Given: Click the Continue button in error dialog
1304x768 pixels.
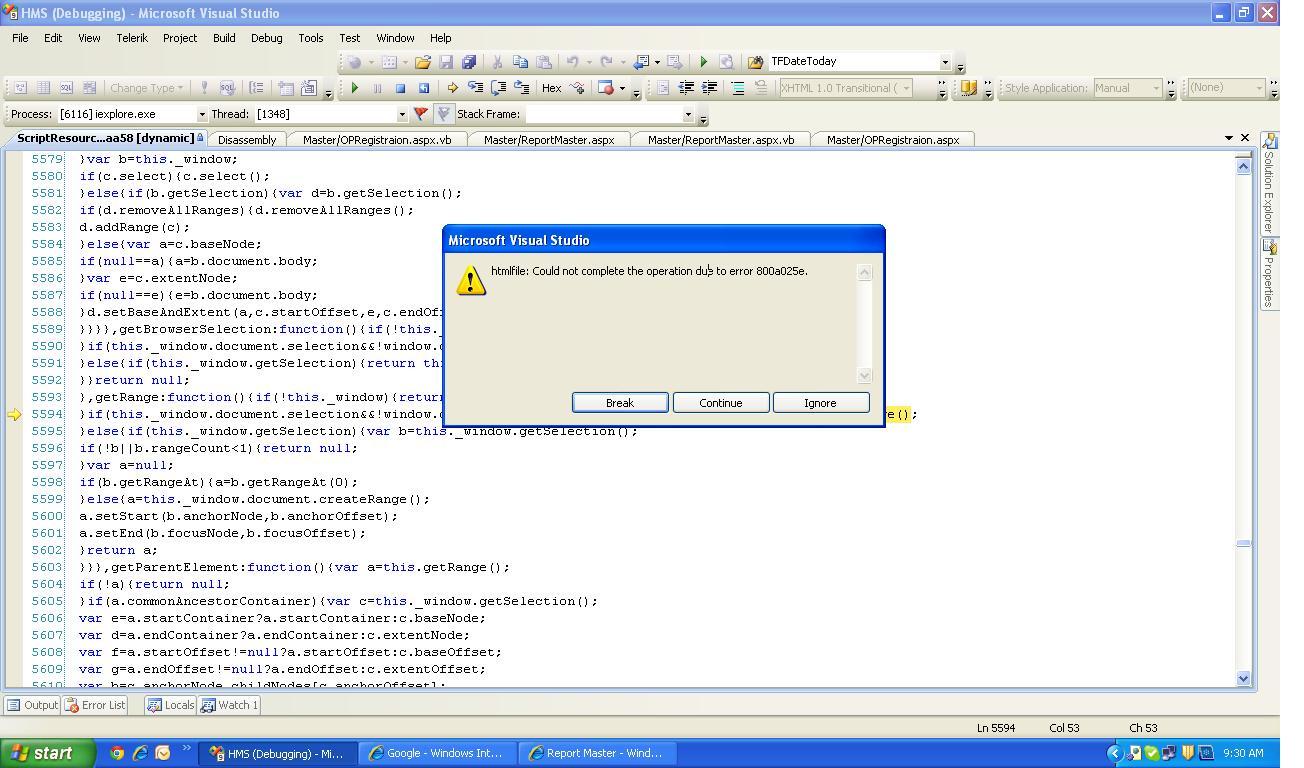Looking at the screenshot, I should pyautogui.click(x=721, y=403).
